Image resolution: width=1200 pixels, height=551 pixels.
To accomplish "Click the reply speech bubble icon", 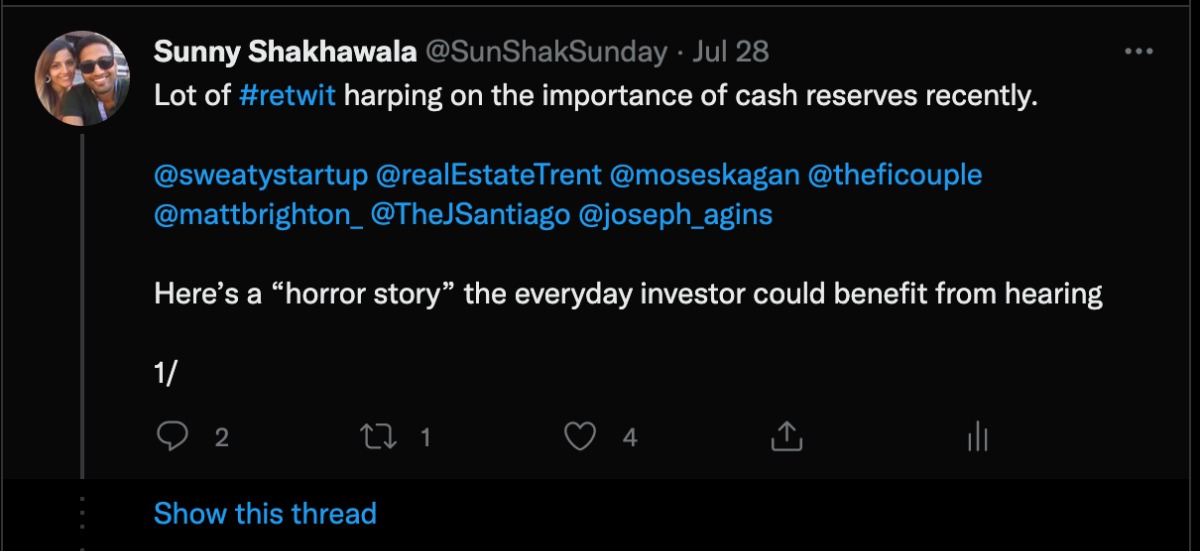I will [x=176, y=436].
